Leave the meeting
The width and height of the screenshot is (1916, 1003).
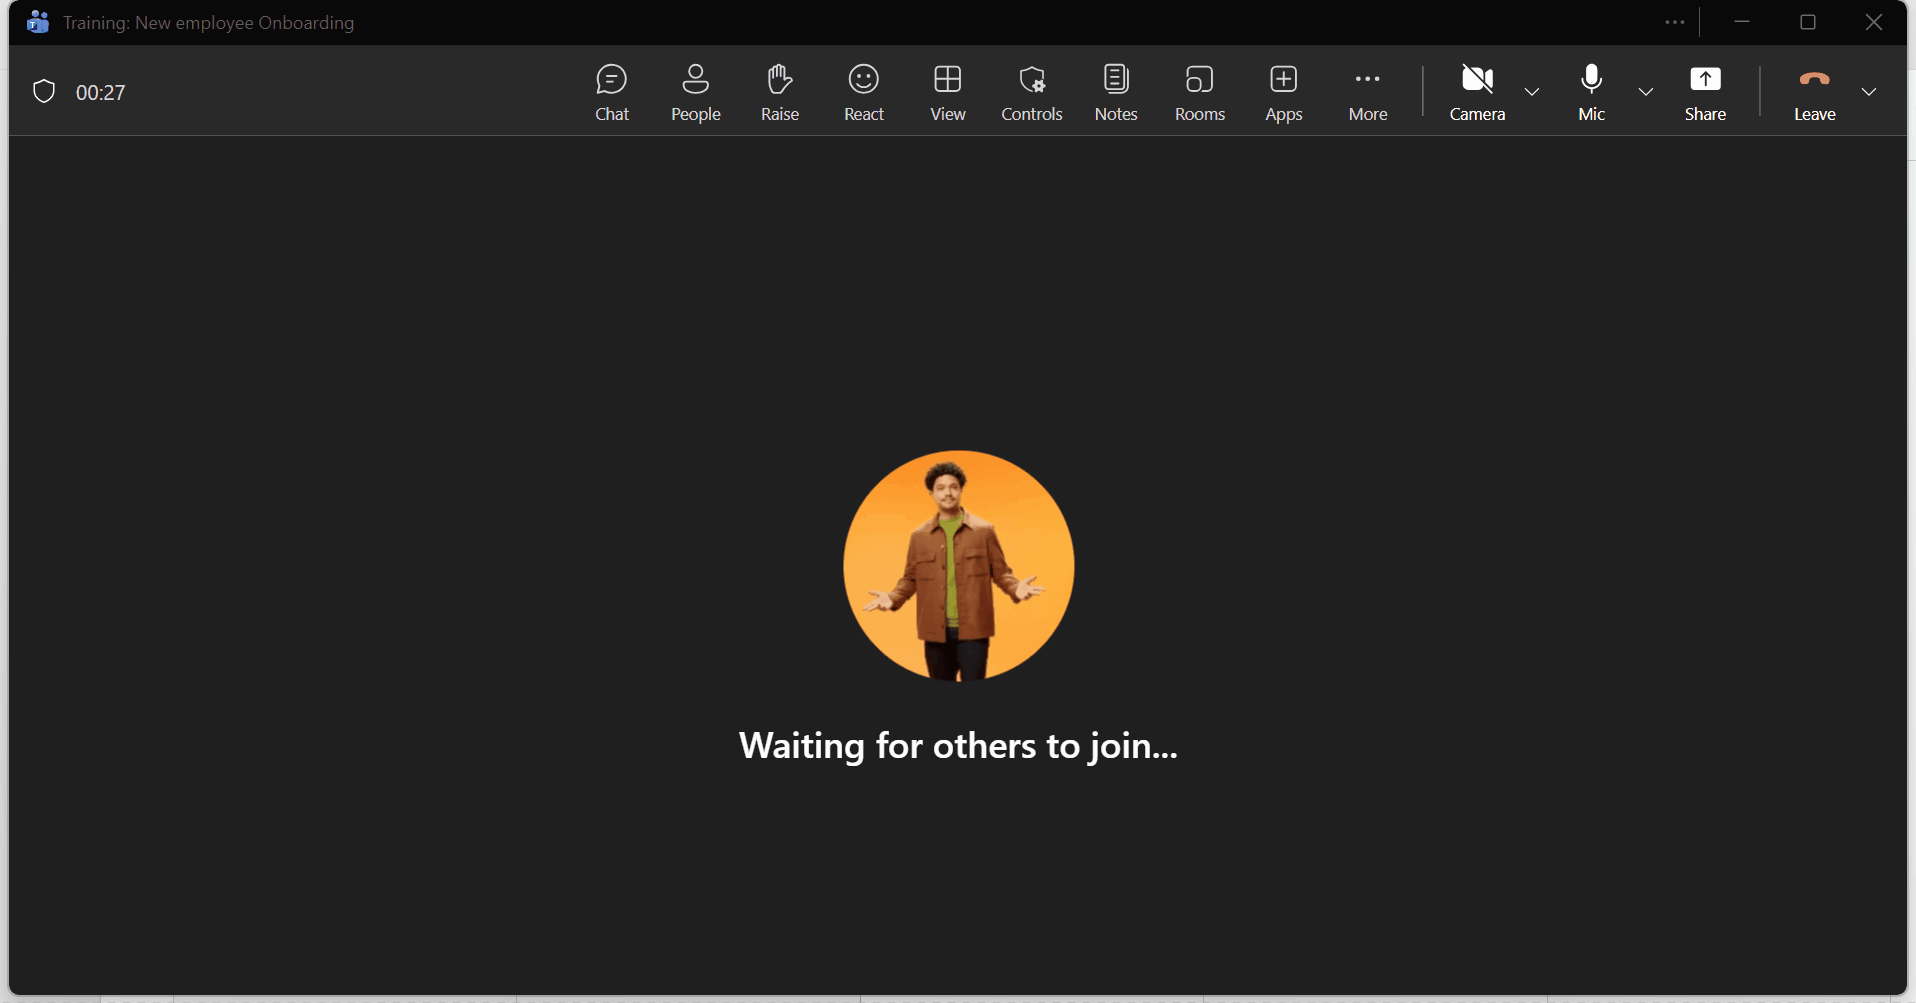1814,92
